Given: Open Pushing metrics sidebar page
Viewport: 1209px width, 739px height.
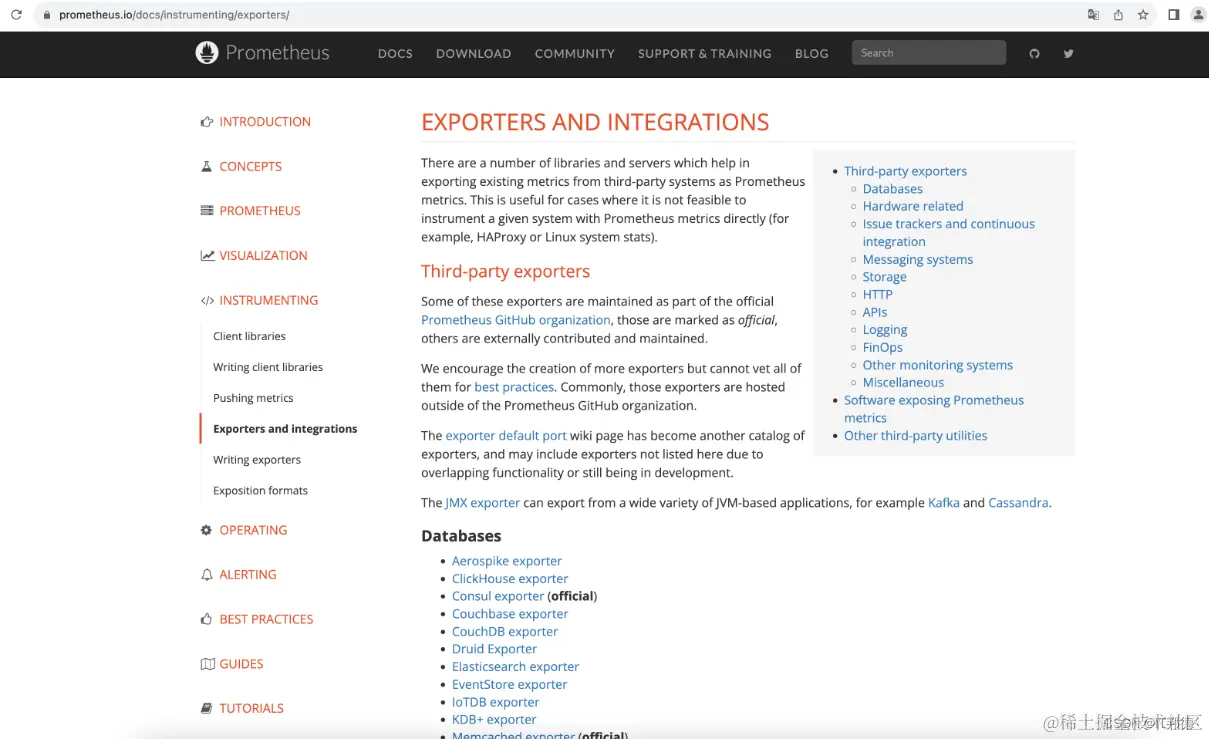Looking at the screenshot, I should [x=253, y=398].
